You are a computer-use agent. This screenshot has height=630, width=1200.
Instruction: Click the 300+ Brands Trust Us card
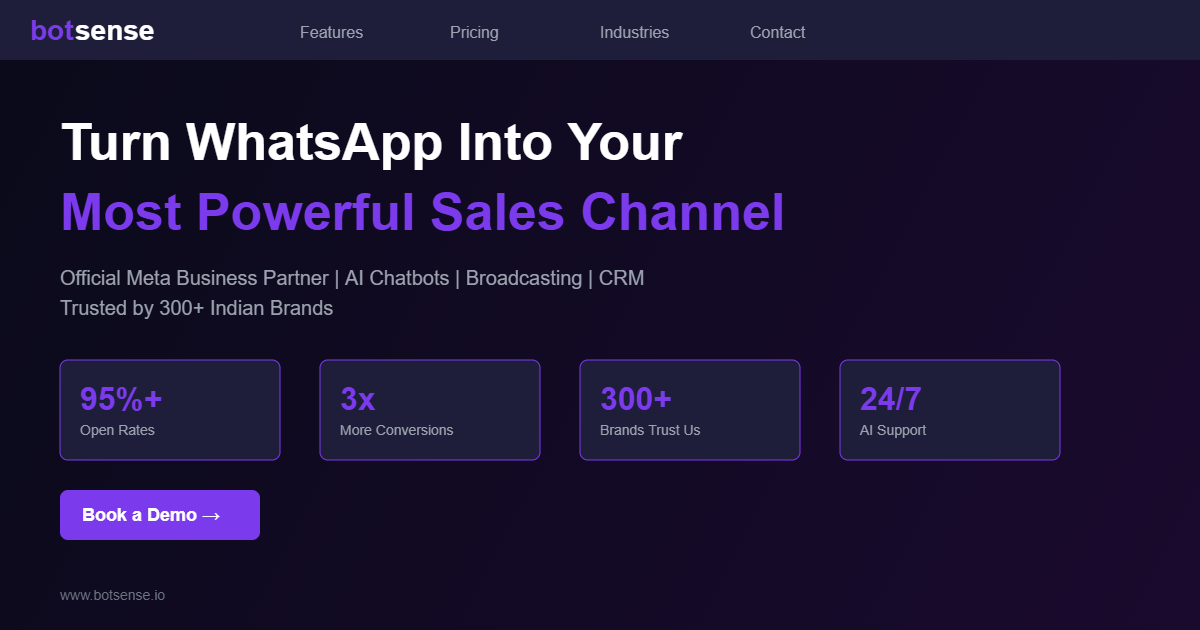pyautogui.click(x=690, y=410)
